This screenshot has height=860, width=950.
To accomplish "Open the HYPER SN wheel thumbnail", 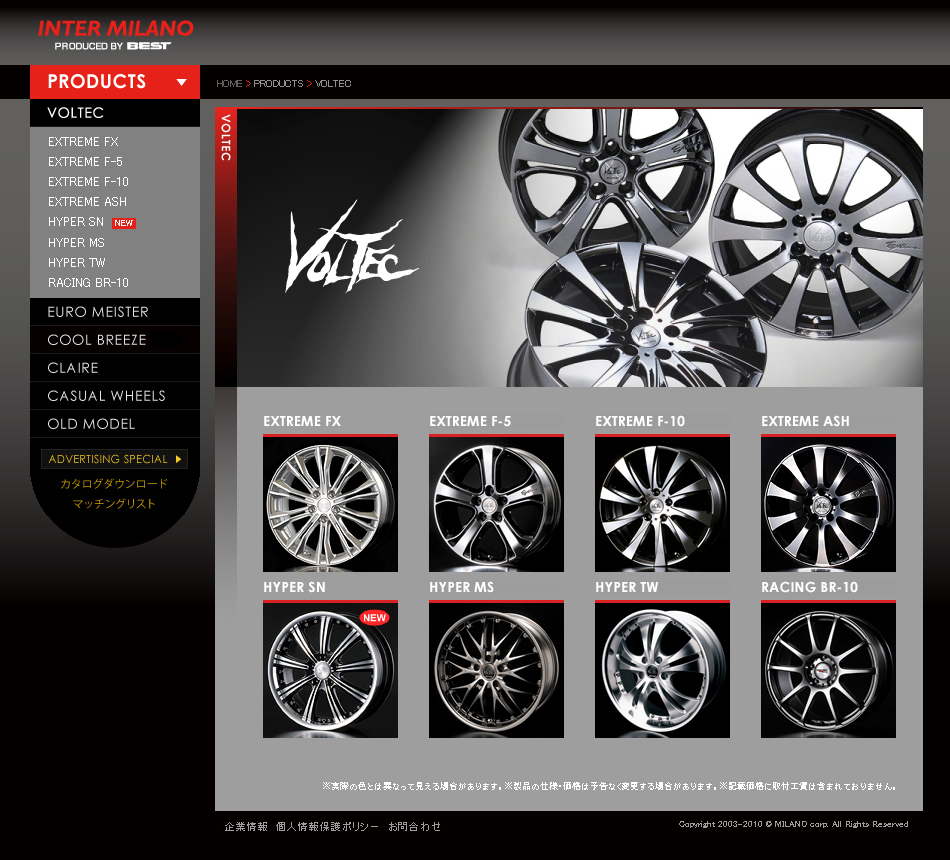I will pos(330,670).
